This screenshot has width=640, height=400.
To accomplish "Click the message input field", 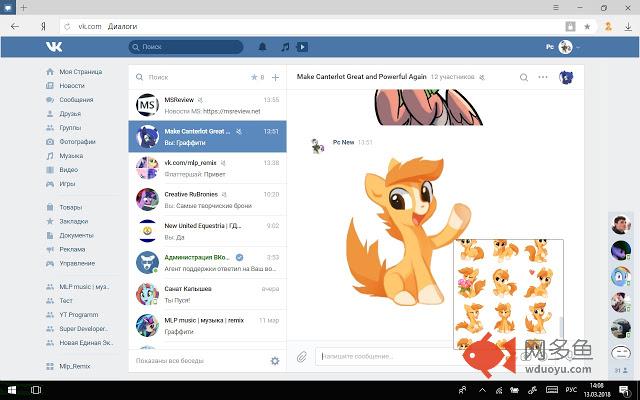I will pos(388,356).
